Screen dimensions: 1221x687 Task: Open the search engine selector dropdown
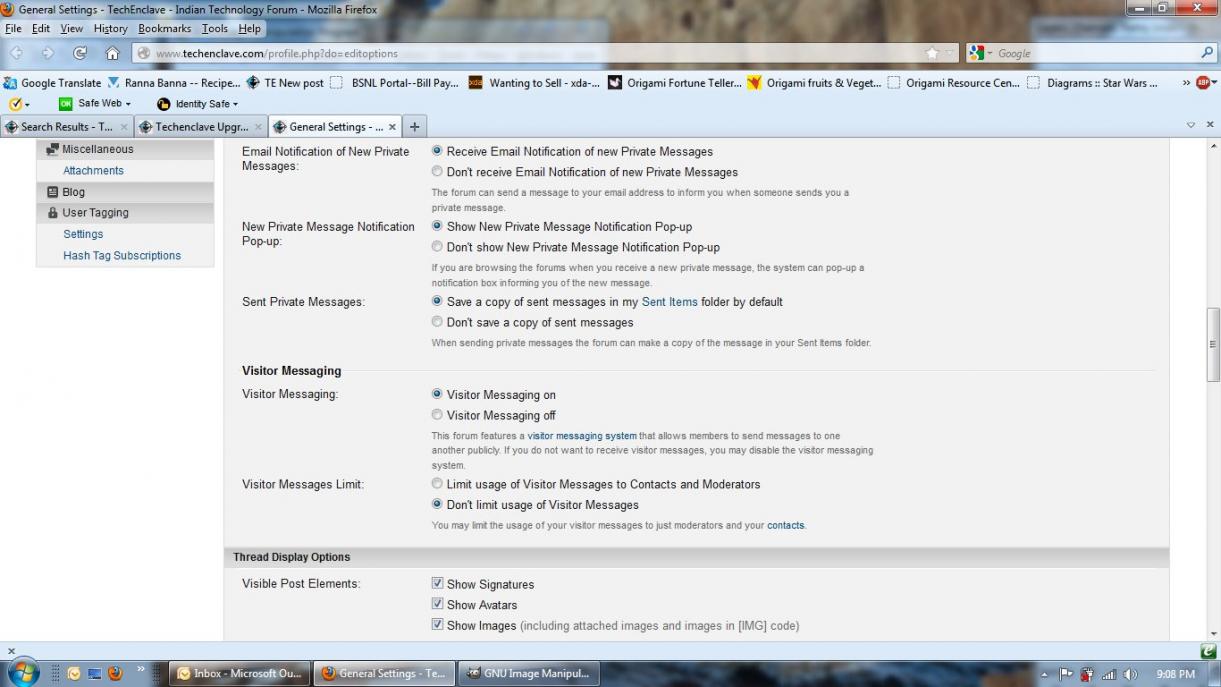coord(990,53)
